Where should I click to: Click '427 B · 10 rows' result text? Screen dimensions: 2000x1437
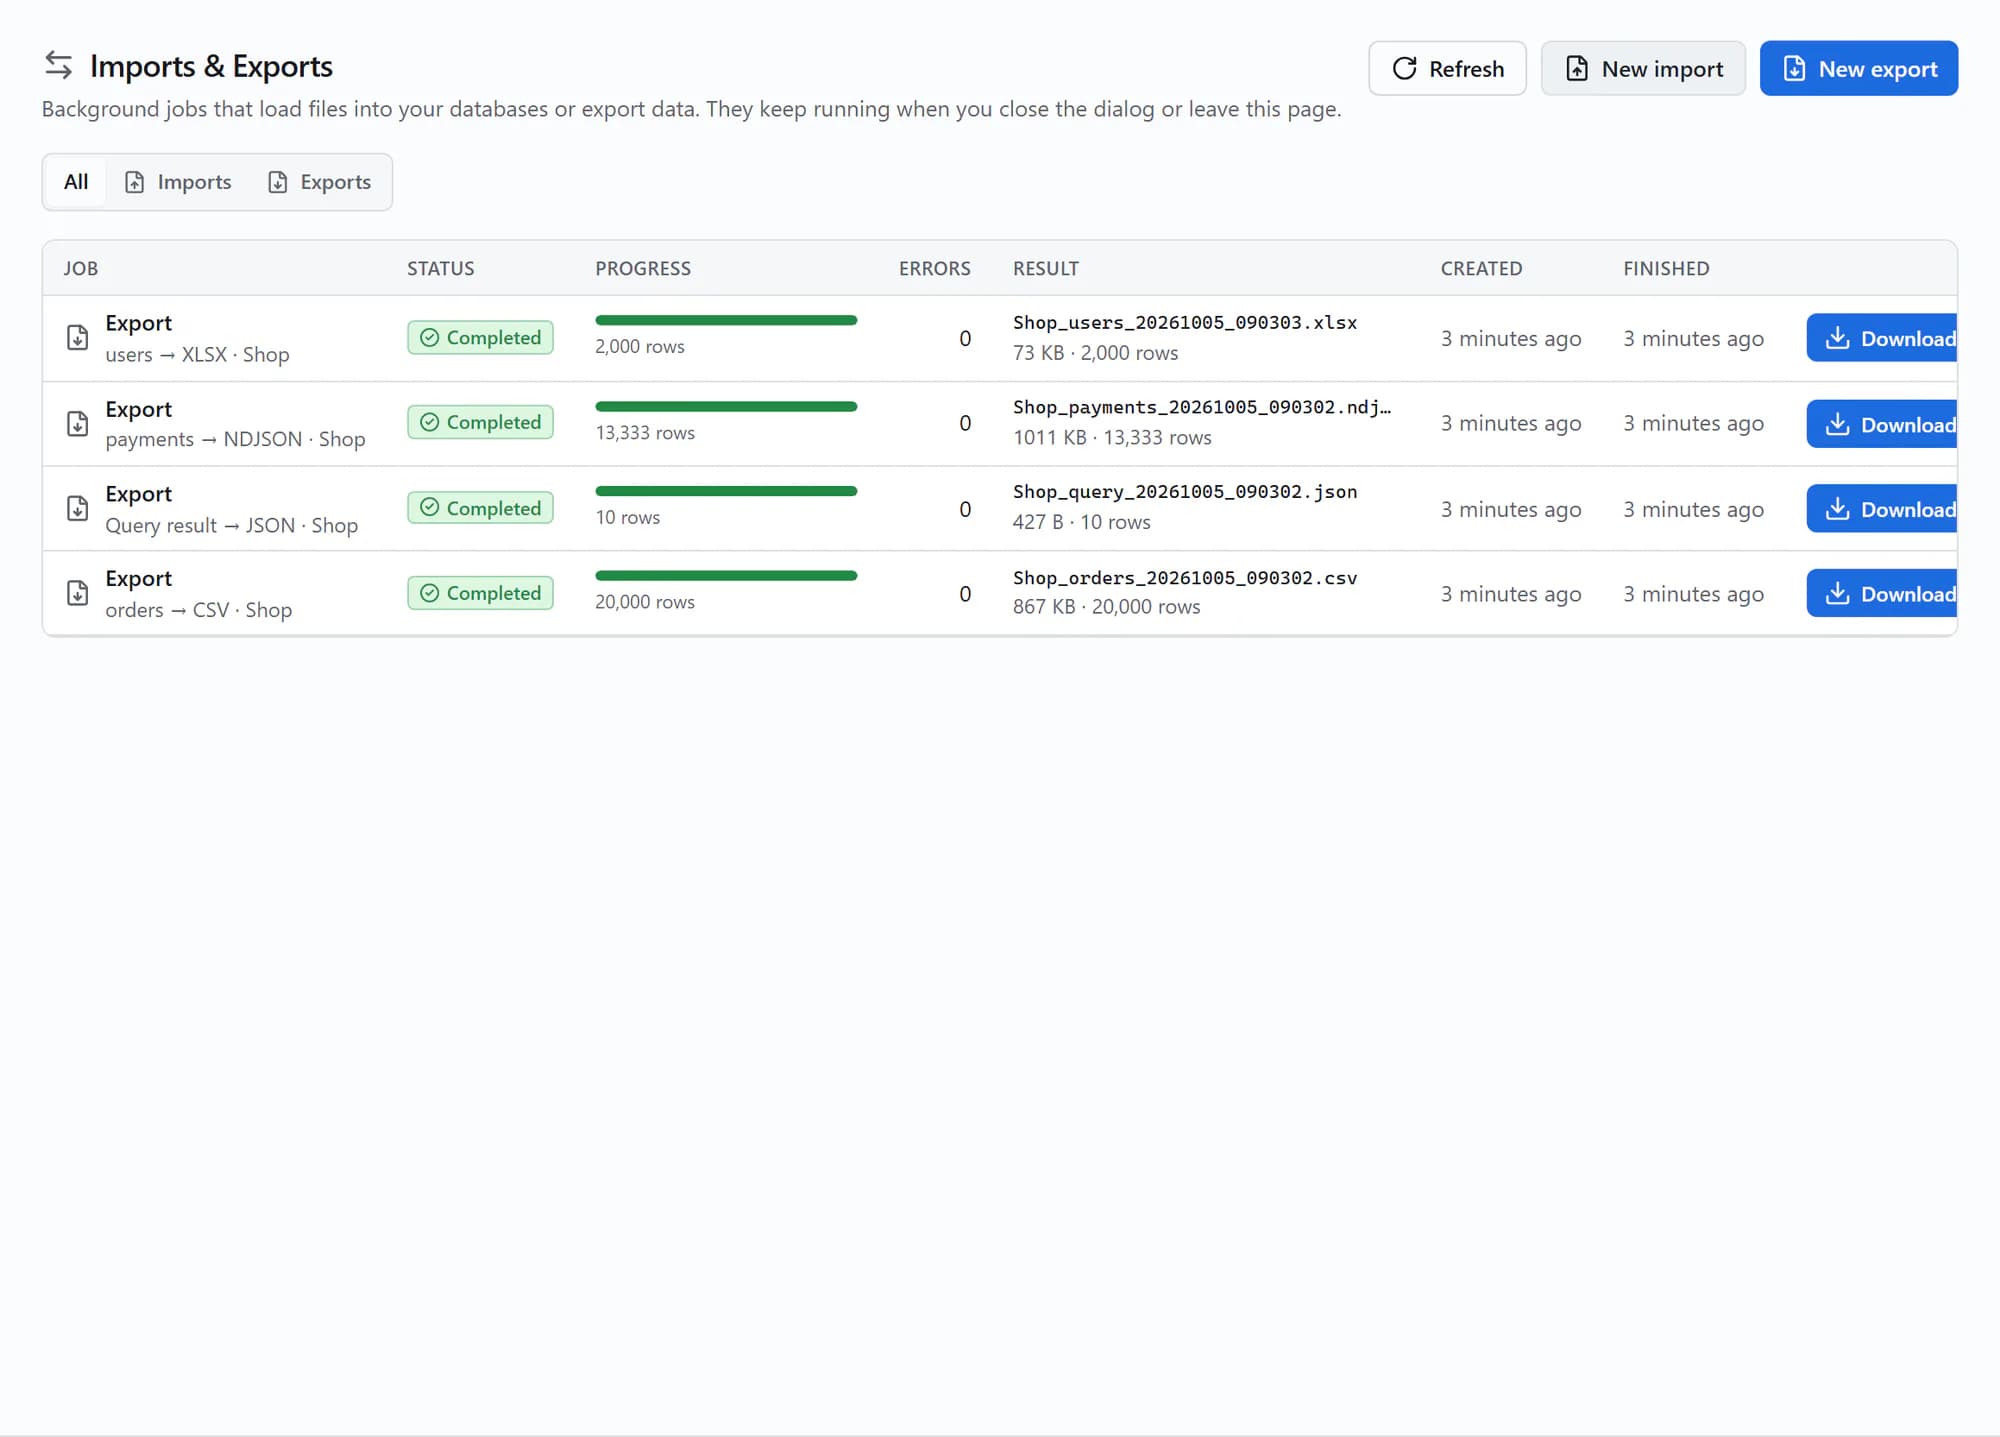[1082, 522]
